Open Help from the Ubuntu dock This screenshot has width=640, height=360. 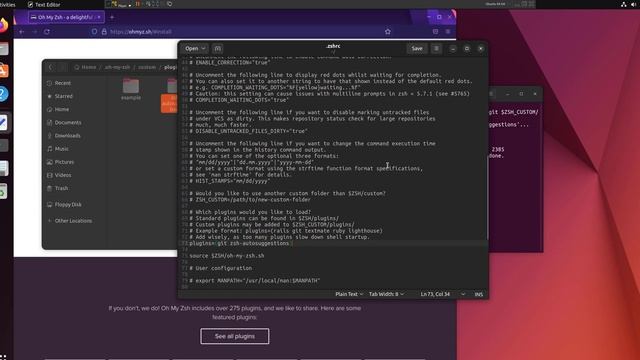click(3, 94)
